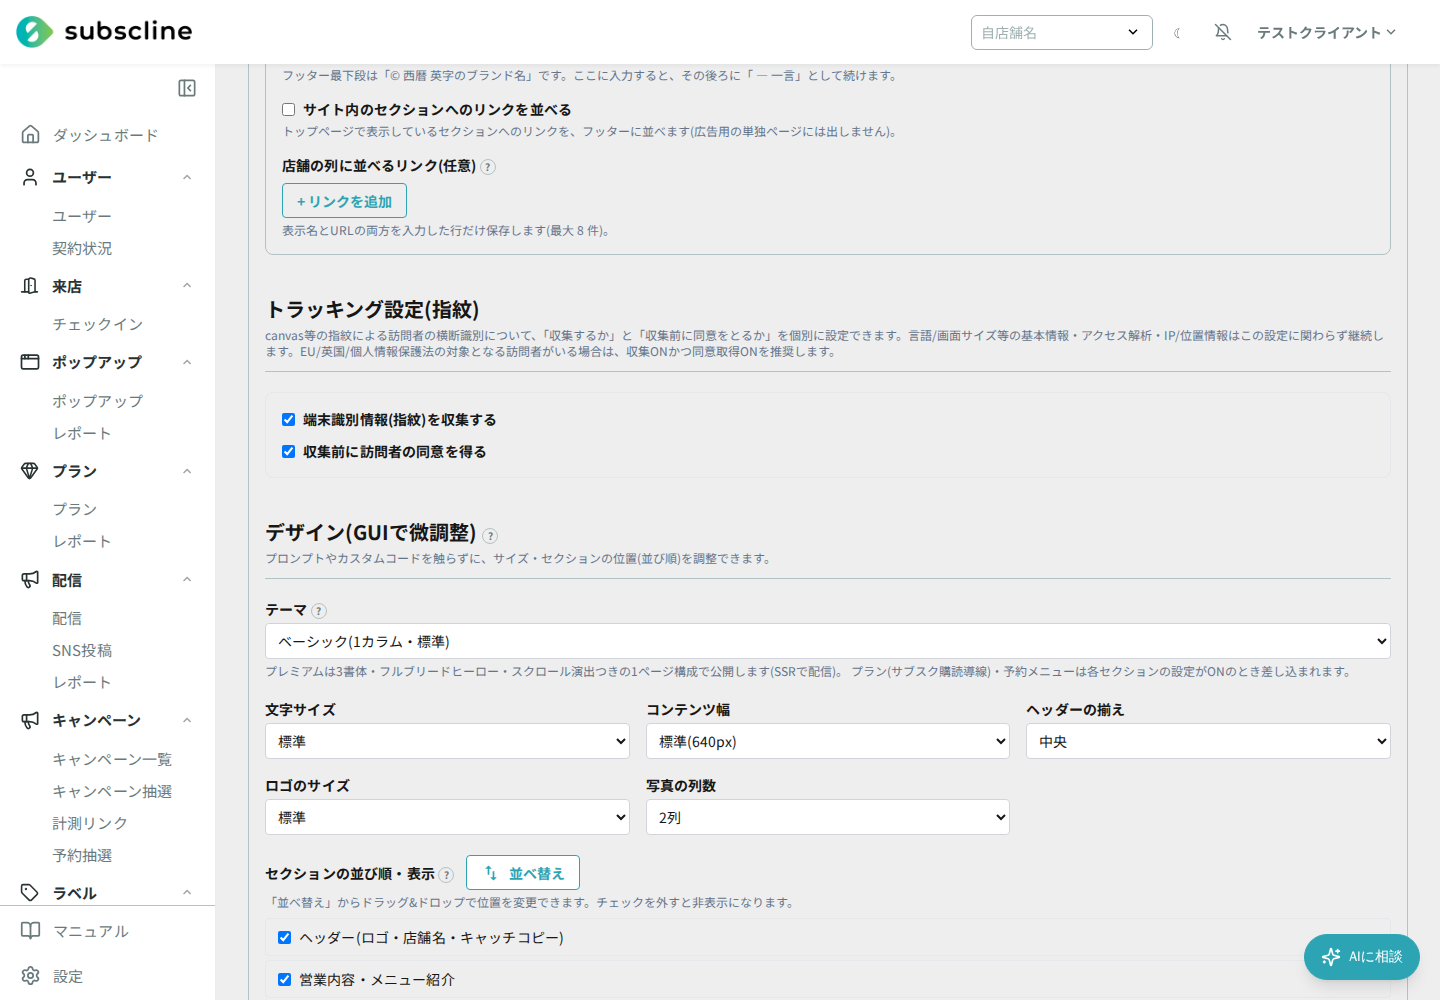This screenshot has width=1440, height=1000.
Task: Click the 並べ替え button
Action: pos(523,873)
